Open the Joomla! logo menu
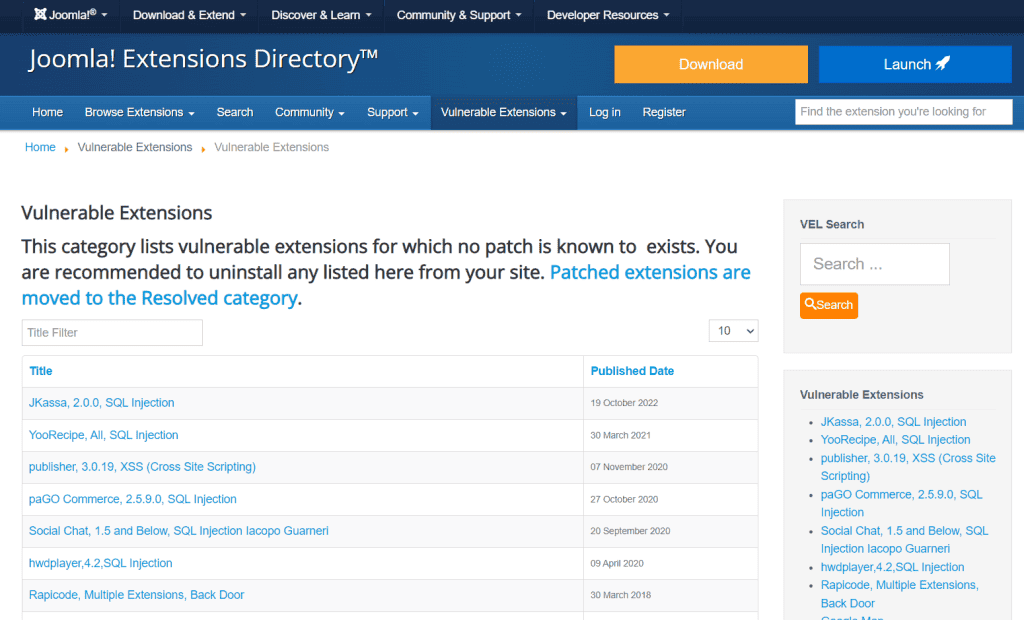The width and height of the screenshot is (1024, 620). pyautogui.click(x=71, y=15)
